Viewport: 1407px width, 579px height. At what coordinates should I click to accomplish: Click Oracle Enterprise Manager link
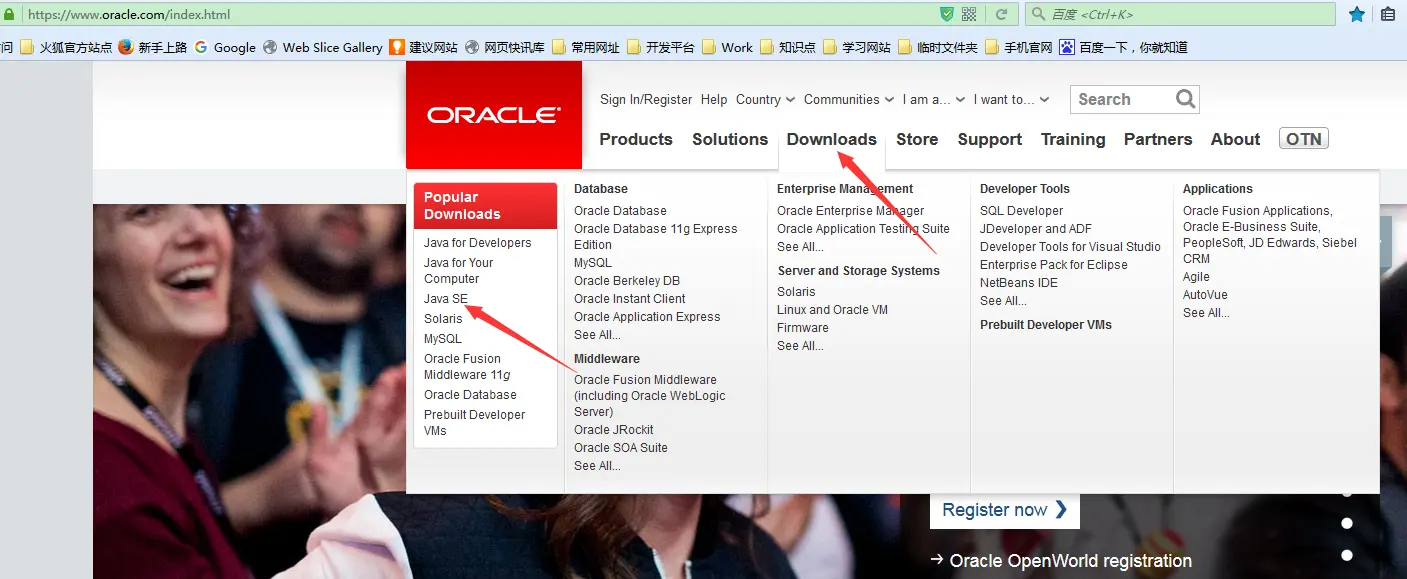pyautogui.click(x=851, y=211)
